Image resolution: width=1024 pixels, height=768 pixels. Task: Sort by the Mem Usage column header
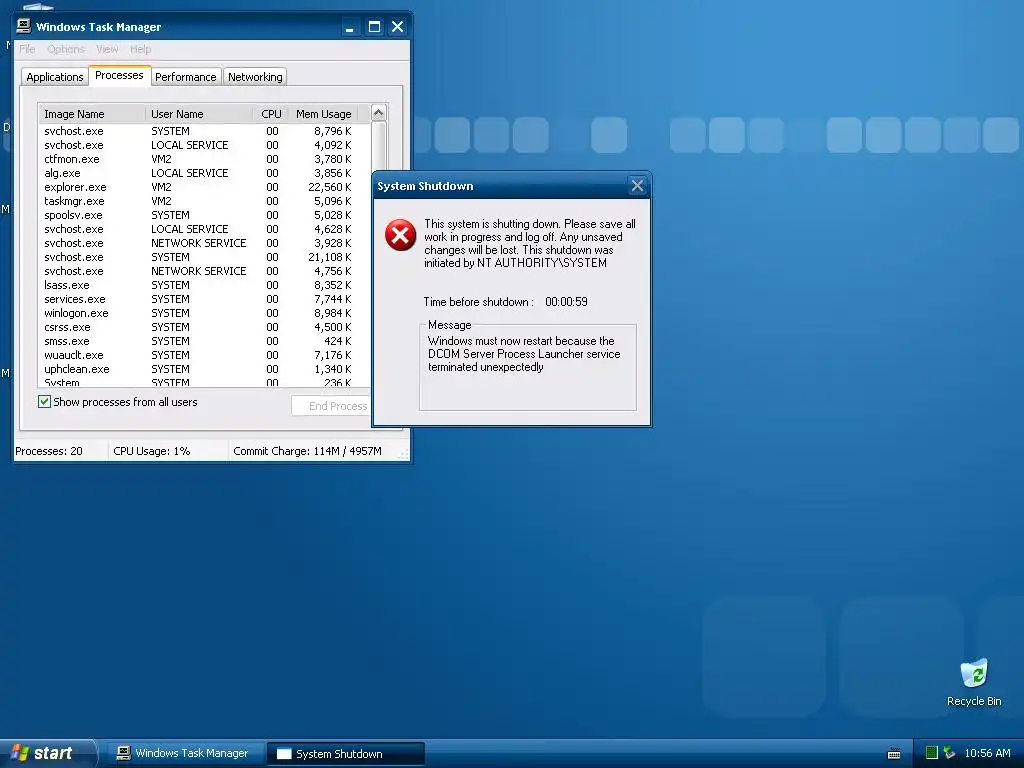(323, 114)
